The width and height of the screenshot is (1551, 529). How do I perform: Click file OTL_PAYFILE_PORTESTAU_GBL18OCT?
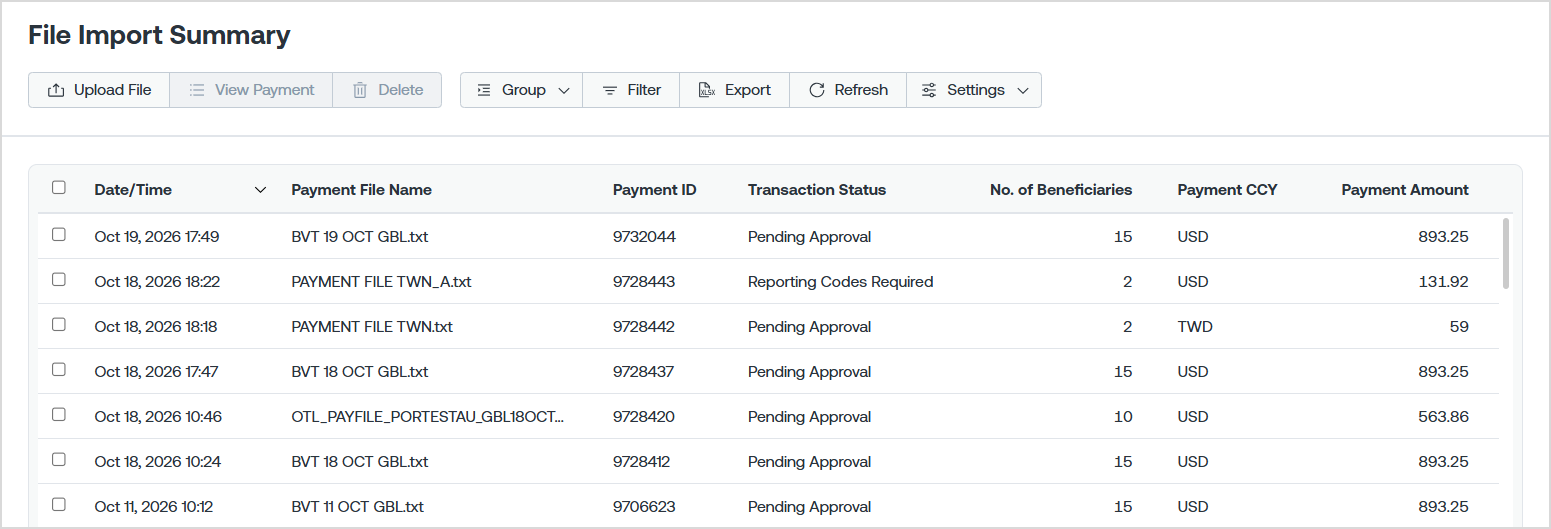427,417
